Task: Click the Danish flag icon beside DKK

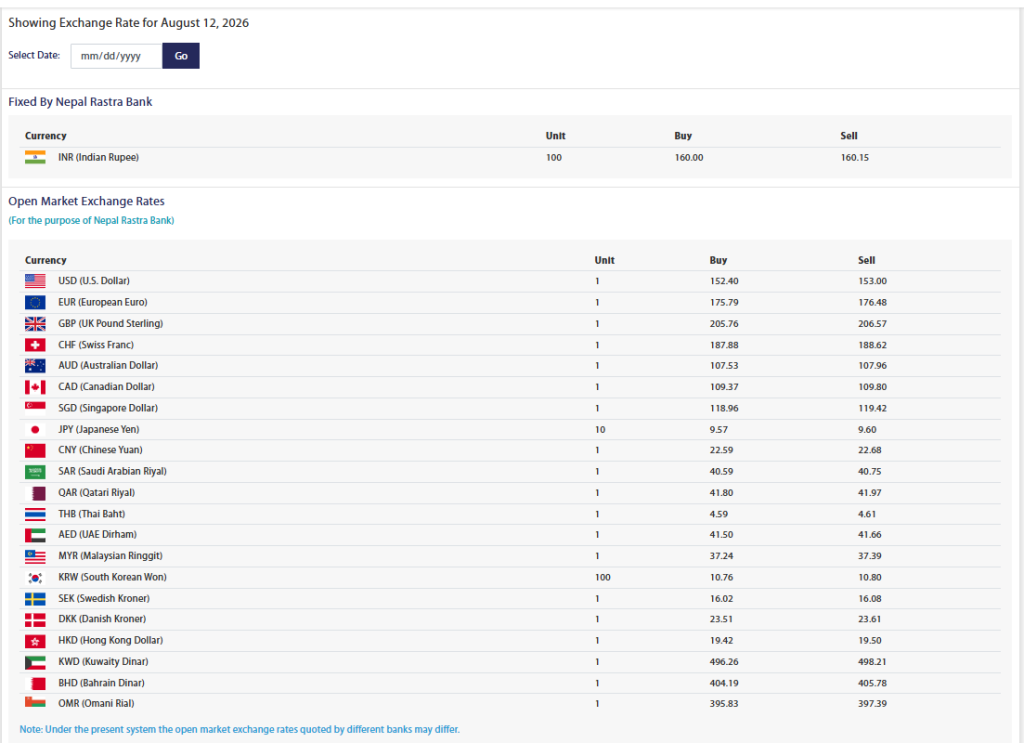Action: 35,620
